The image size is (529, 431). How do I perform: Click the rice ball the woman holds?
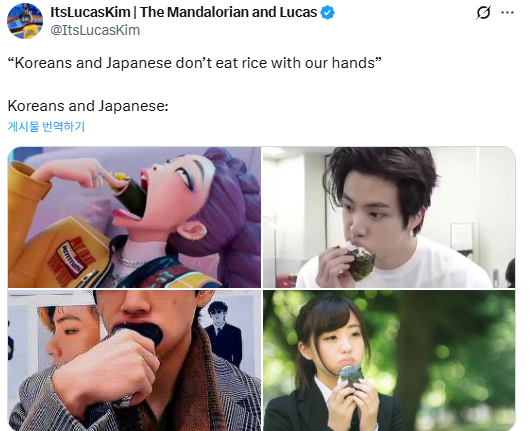[x=351, y=376]
